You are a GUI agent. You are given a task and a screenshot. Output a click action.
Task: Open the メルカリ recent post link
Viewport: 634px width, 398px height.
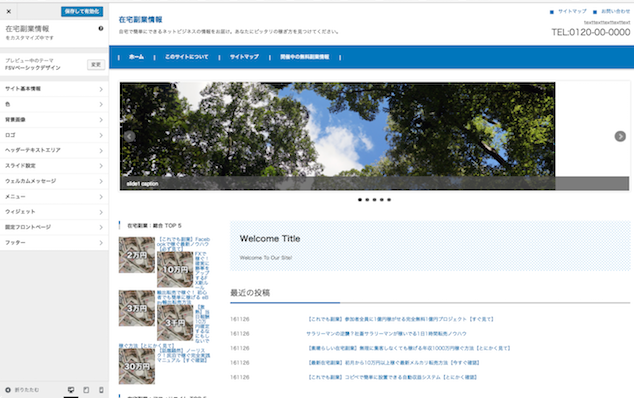(393, 363)
